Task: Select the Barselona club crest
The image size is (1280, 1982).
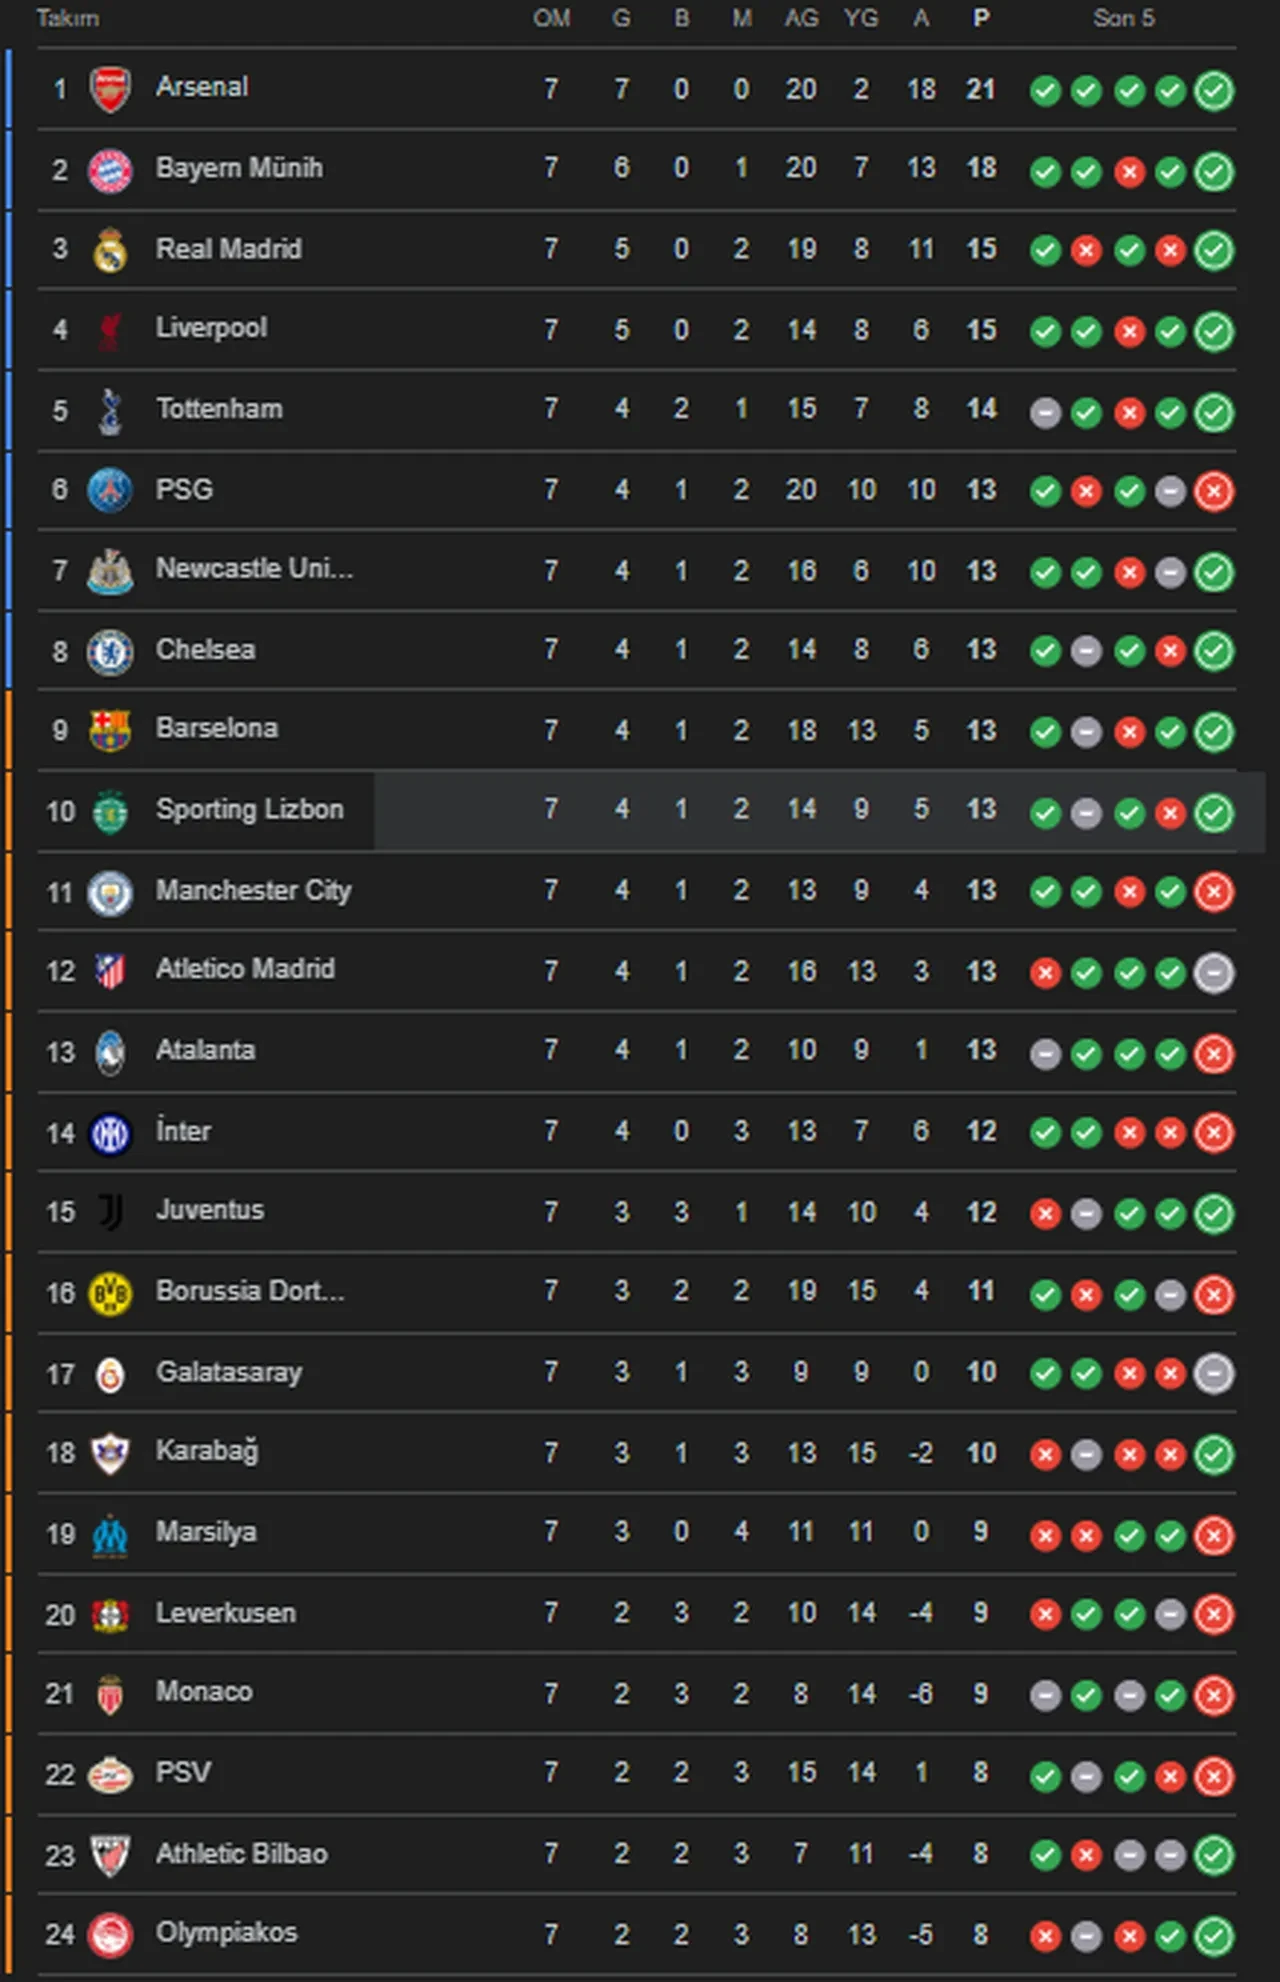Action: pos(110,730)
